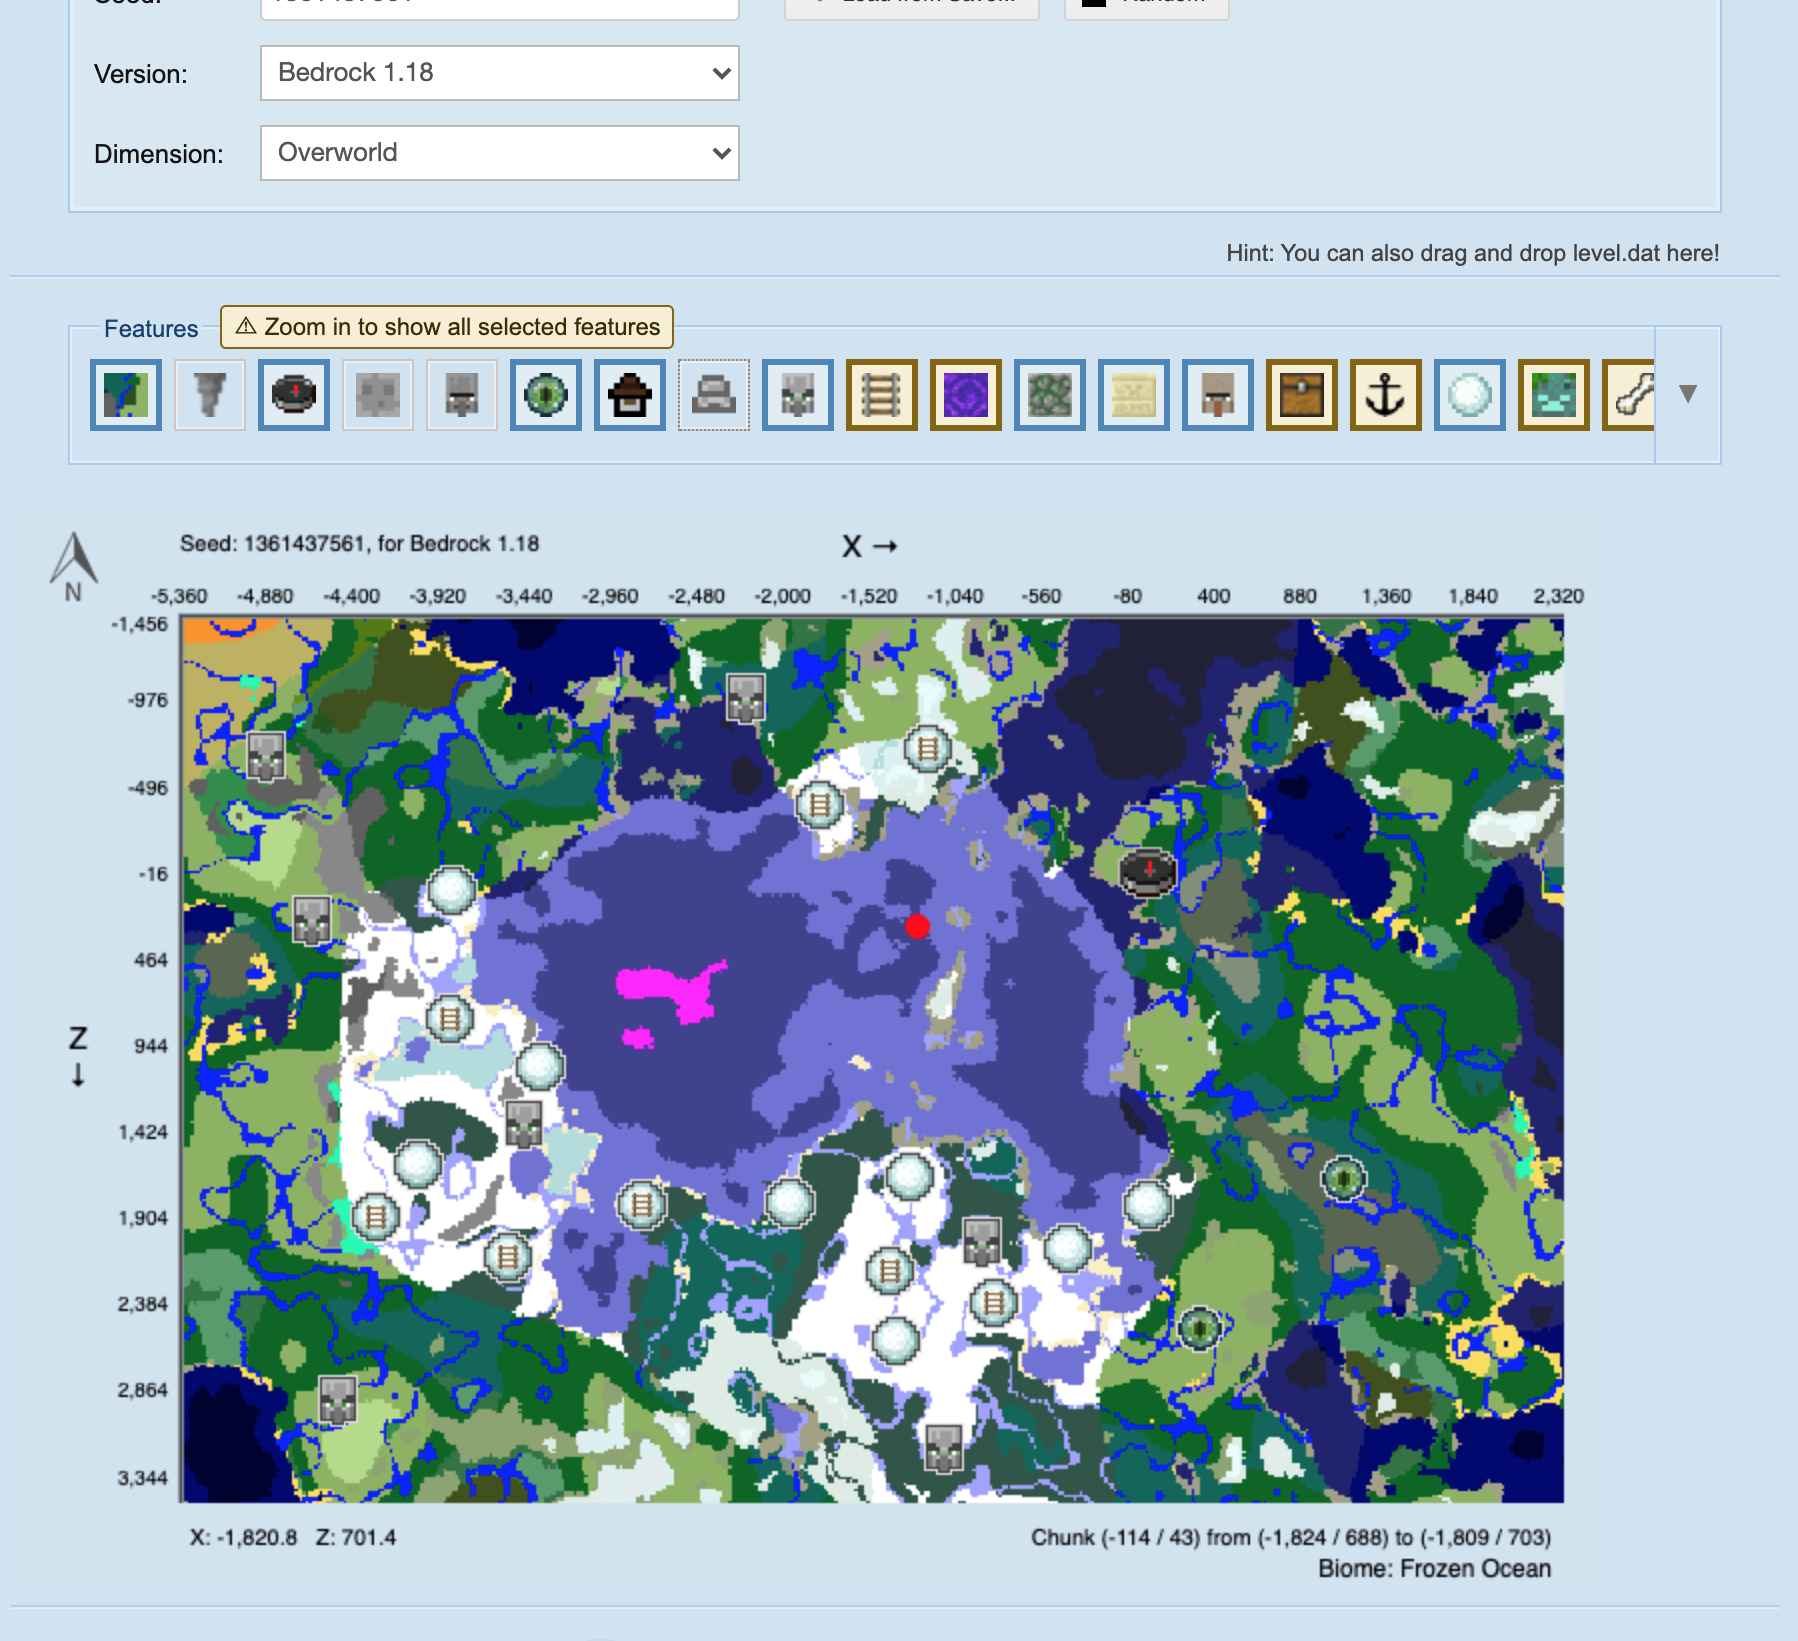Viewport: 1798px width, 1641px height.
Task: Click the mossy cobblestone feature icon
Action: pos(1050,395)
